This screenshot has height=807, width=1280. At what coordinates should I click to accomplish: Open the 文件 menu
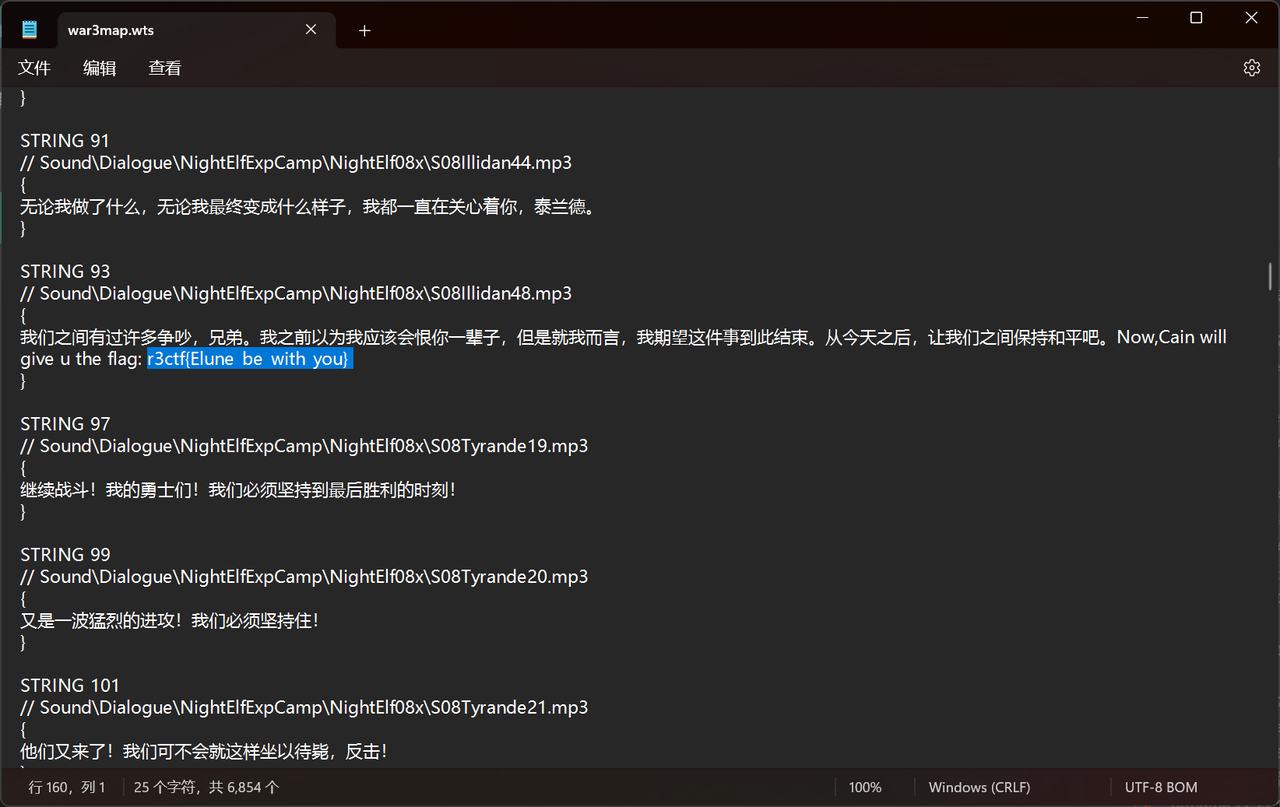(34, 68)
